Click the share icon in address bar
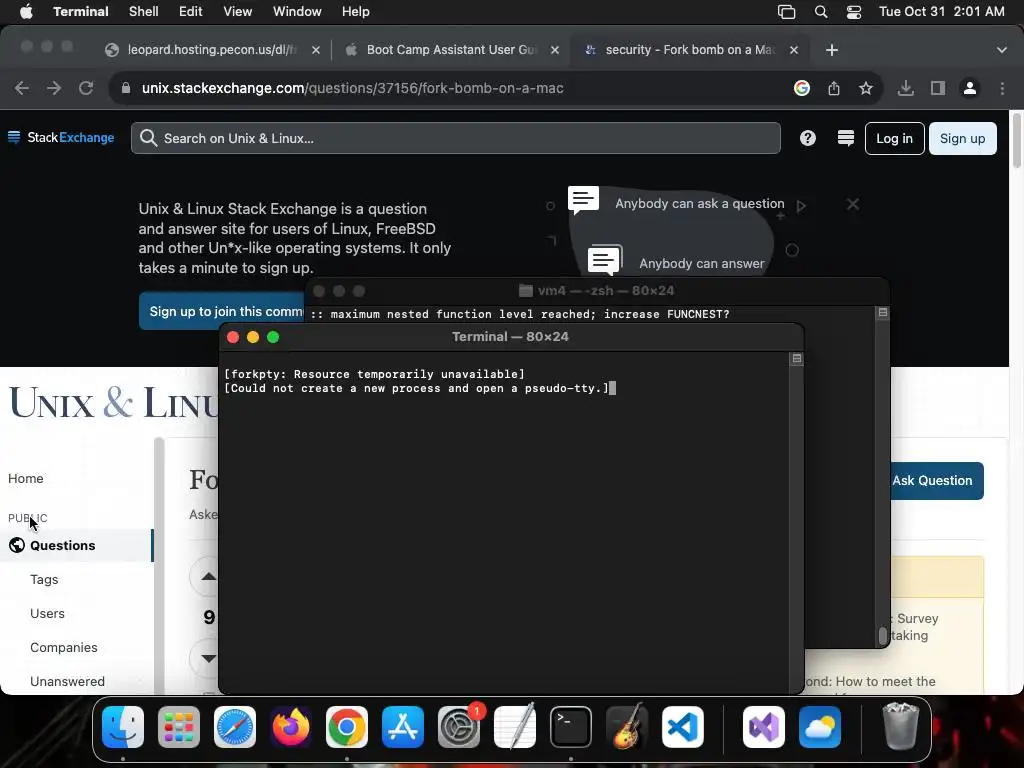This screenshot has height=768, width=1024. (834, 88)
